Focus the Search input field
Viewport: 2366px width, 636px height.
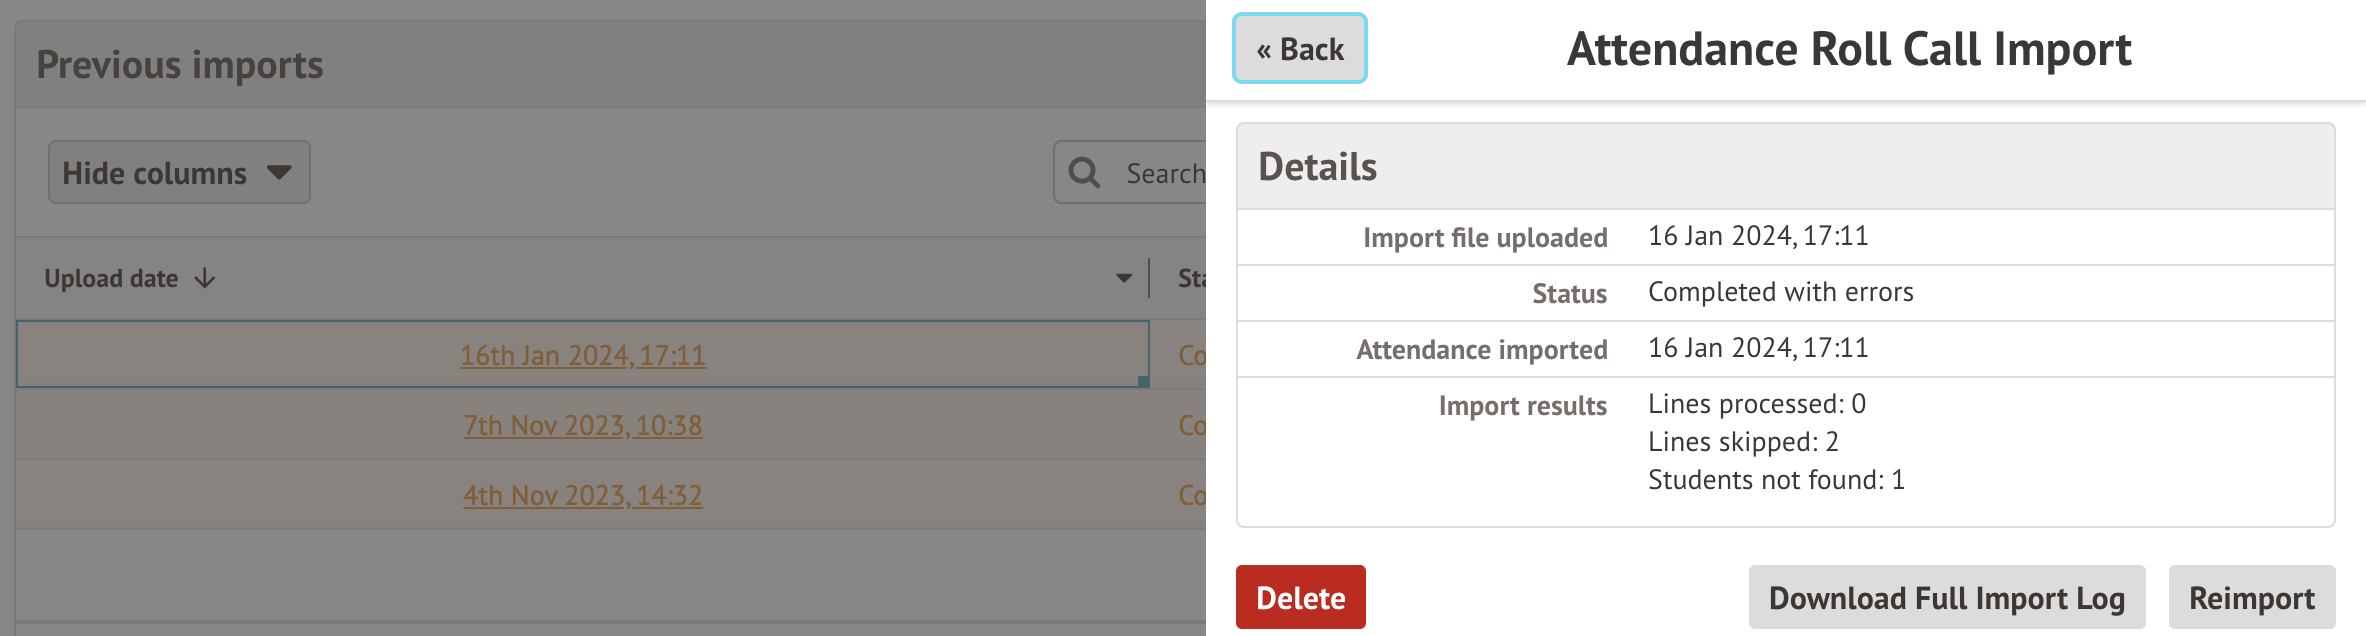pos(1164,173)
